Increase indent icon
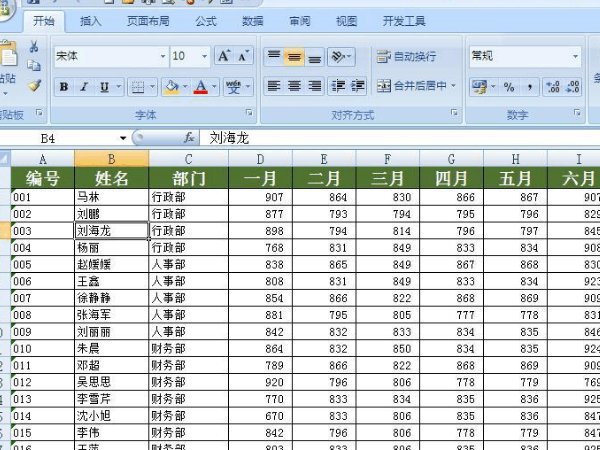600x450 pixels. pos(357,86)
